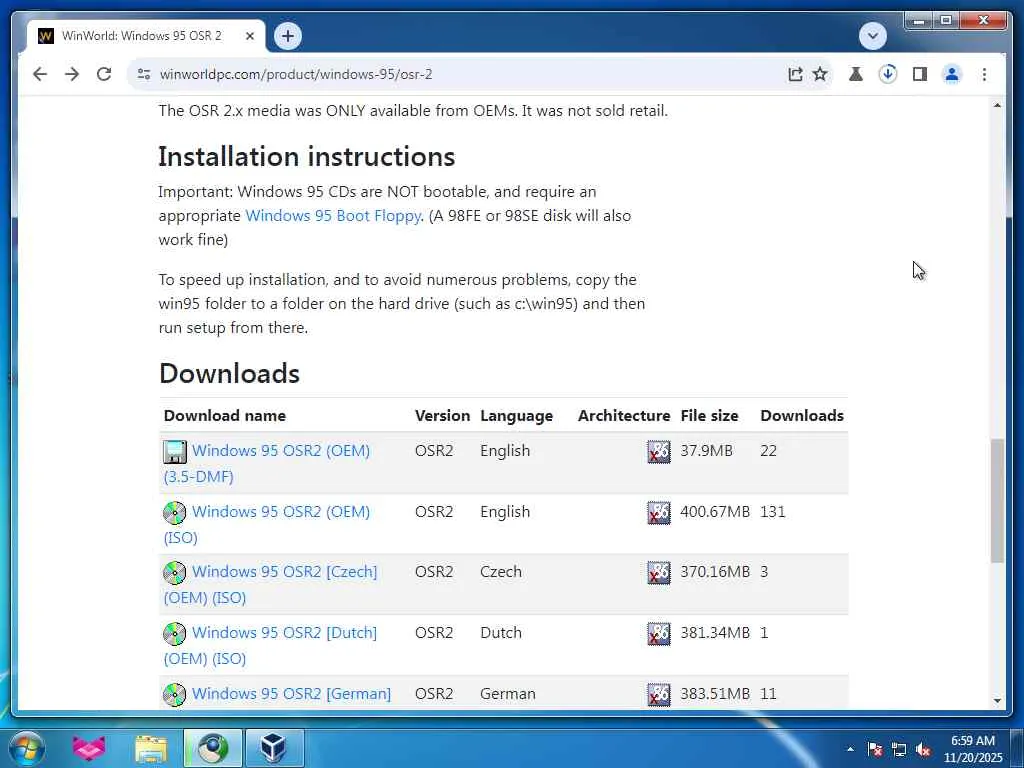Open Windows 95 OSR2 [Dutch] (OEM) (ISO) download

[270, 645]
